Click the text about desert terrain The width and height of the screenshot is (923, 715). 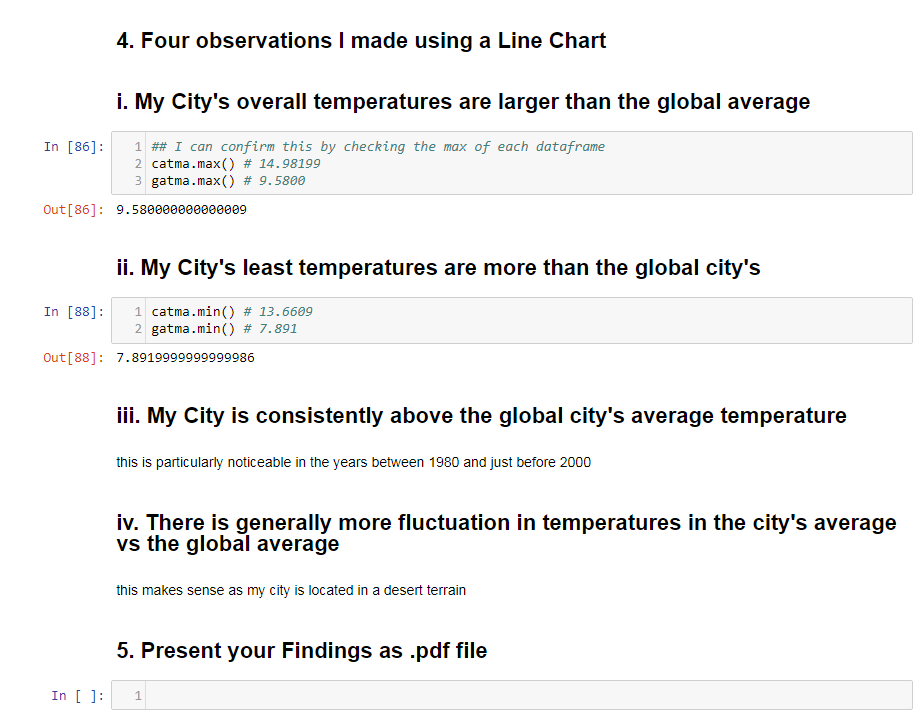click(x=291, y=590)
